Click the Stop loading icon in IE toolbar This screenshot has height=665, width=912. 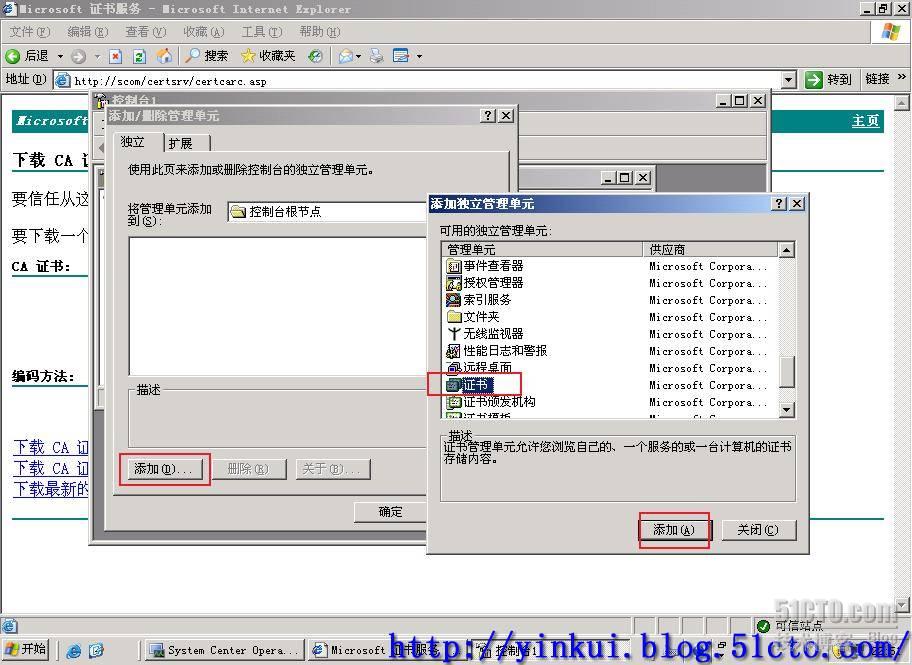pos(116,56)
